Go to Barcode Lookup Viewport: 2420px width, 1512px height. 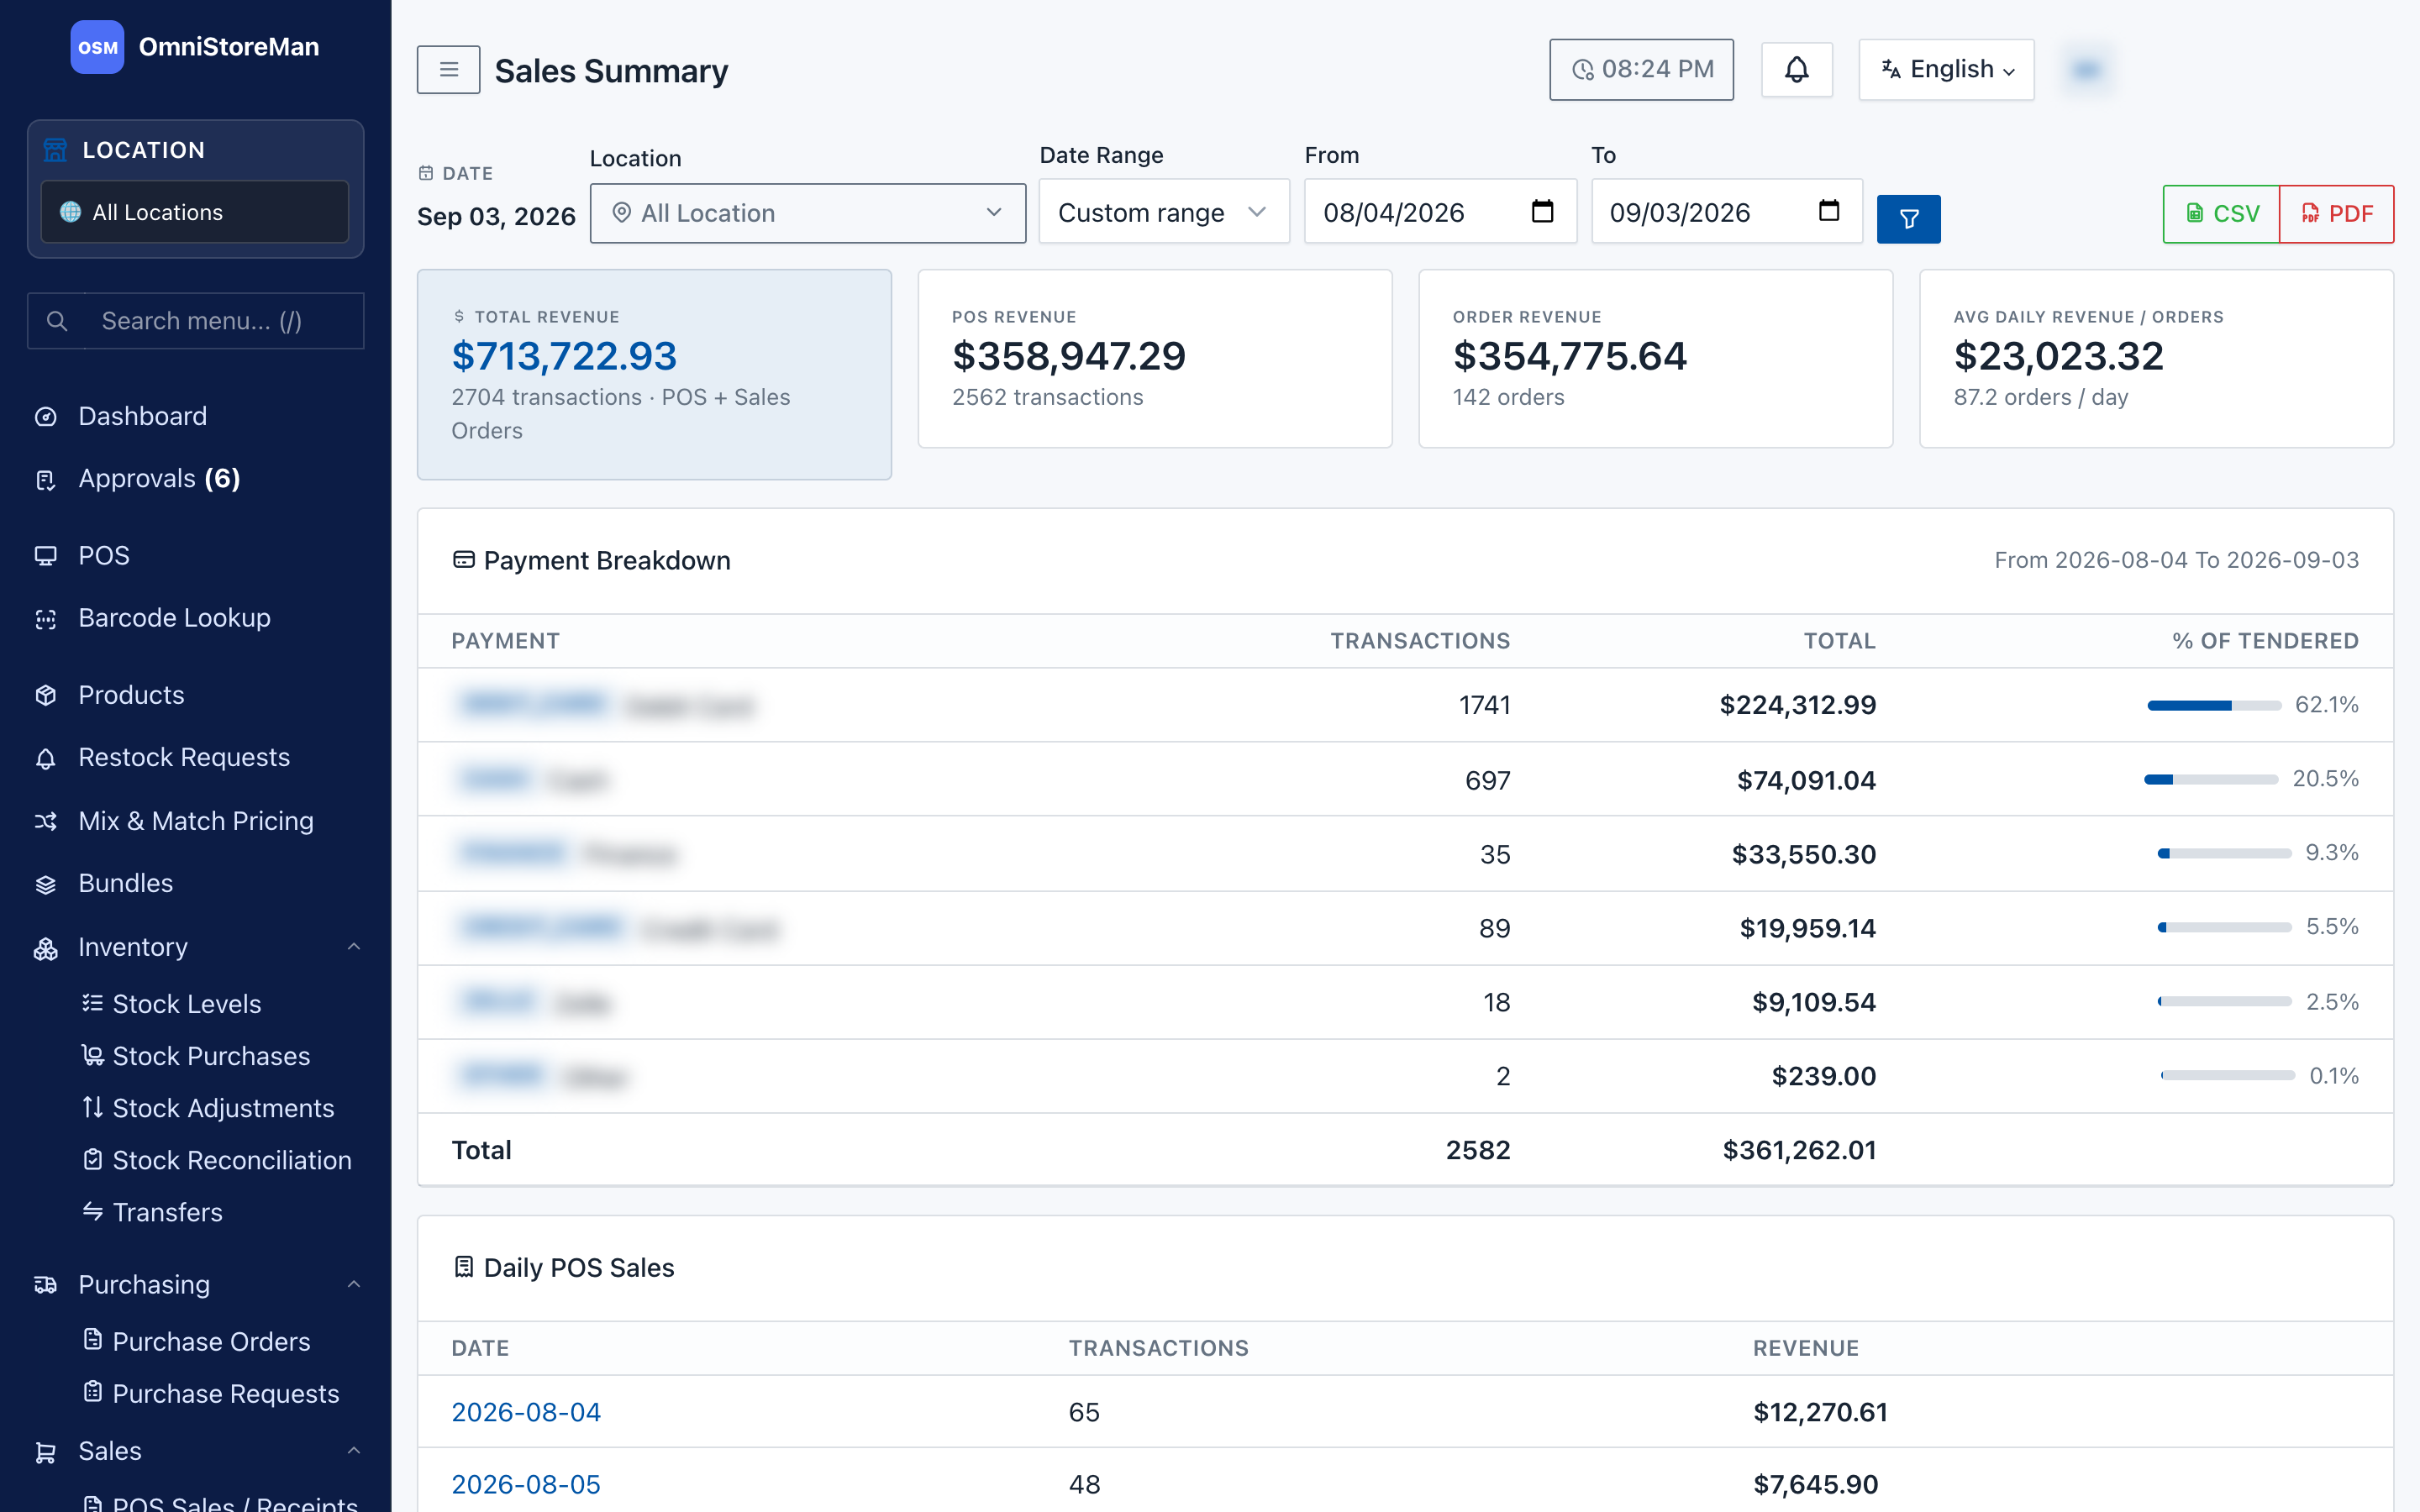coord(174,618)
